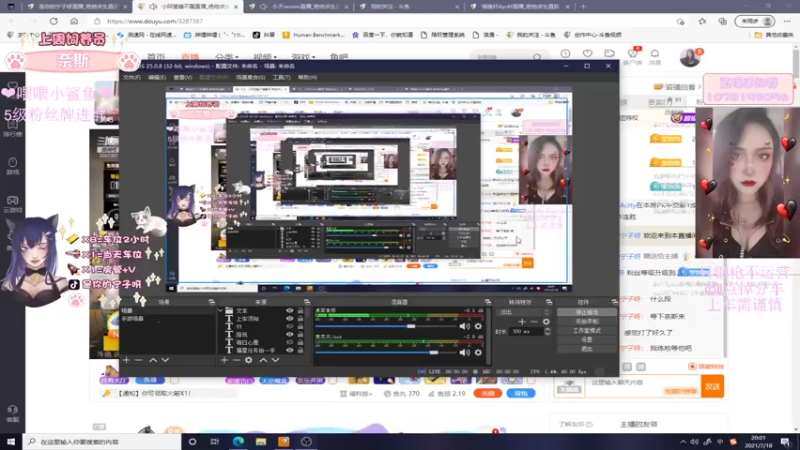Mute the Mic/Aux speaker icon
Viewport: 800px width, 450px height.
click(x=464, y=352)
